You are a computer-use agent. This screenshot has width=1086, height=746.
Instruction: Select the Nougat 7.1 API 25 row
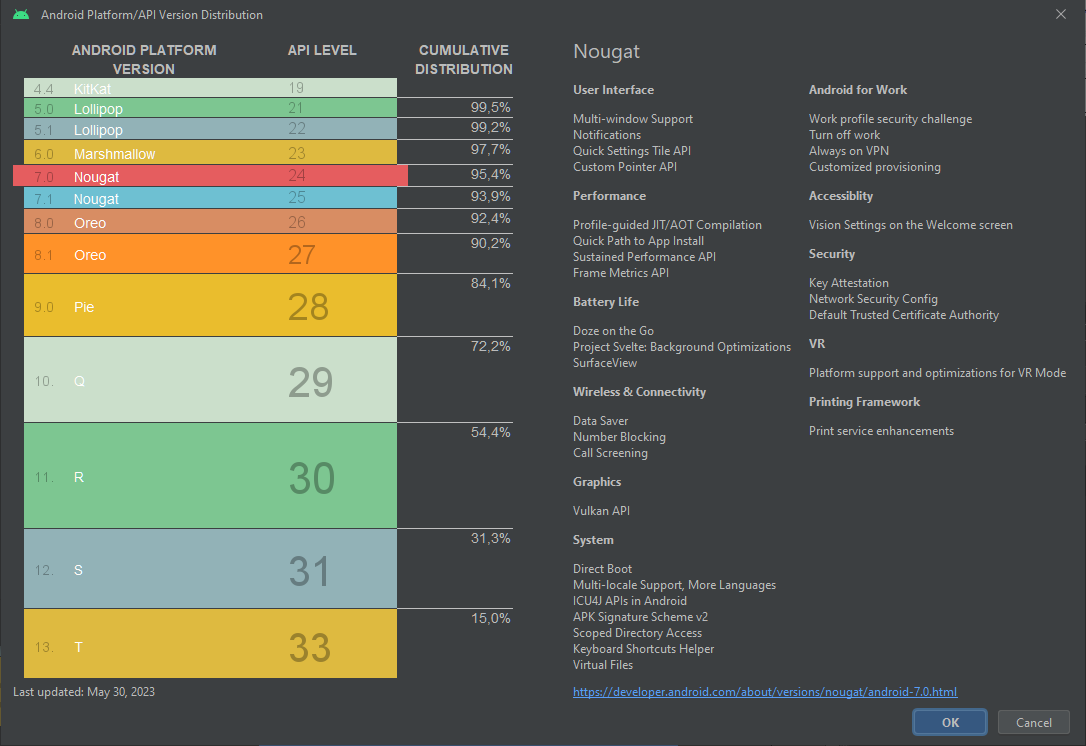pos(210,199)
